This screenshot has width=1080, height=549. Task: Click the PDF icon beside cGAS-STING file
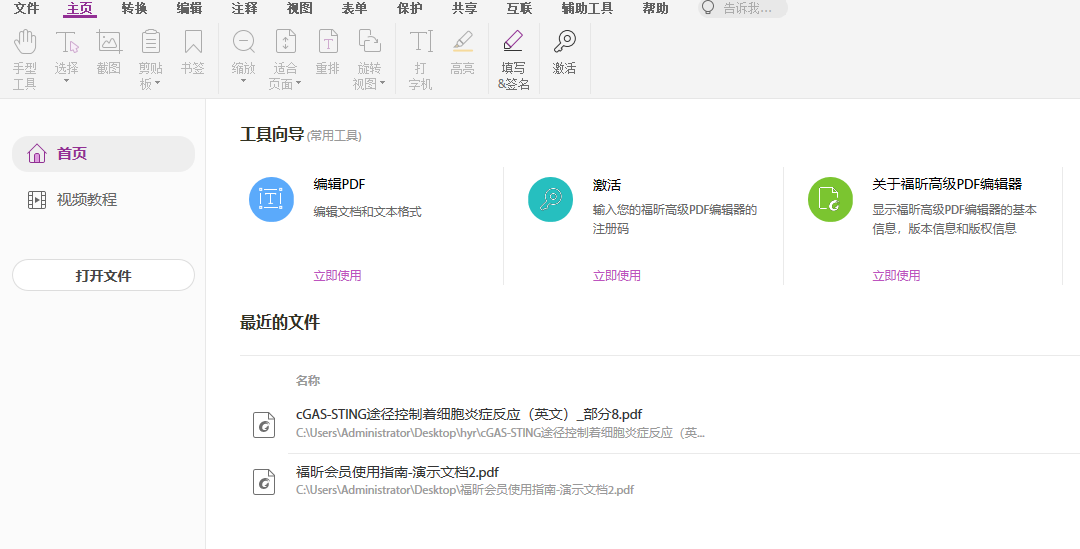pos(264,425)
